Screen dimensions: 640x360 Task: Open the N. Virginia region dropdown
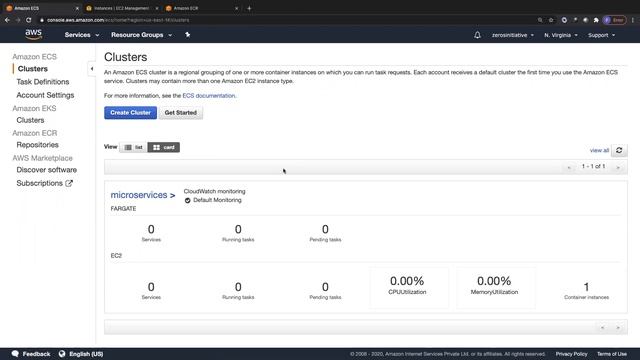pos(561,35)
